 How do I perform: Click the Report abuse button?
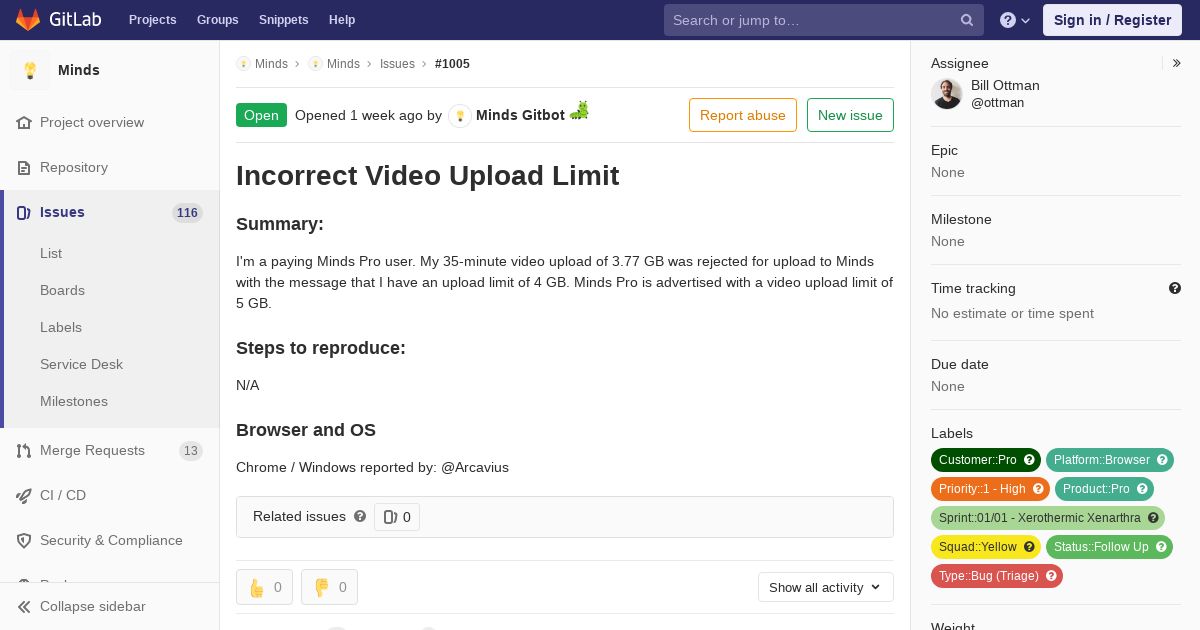pos(743,115)
